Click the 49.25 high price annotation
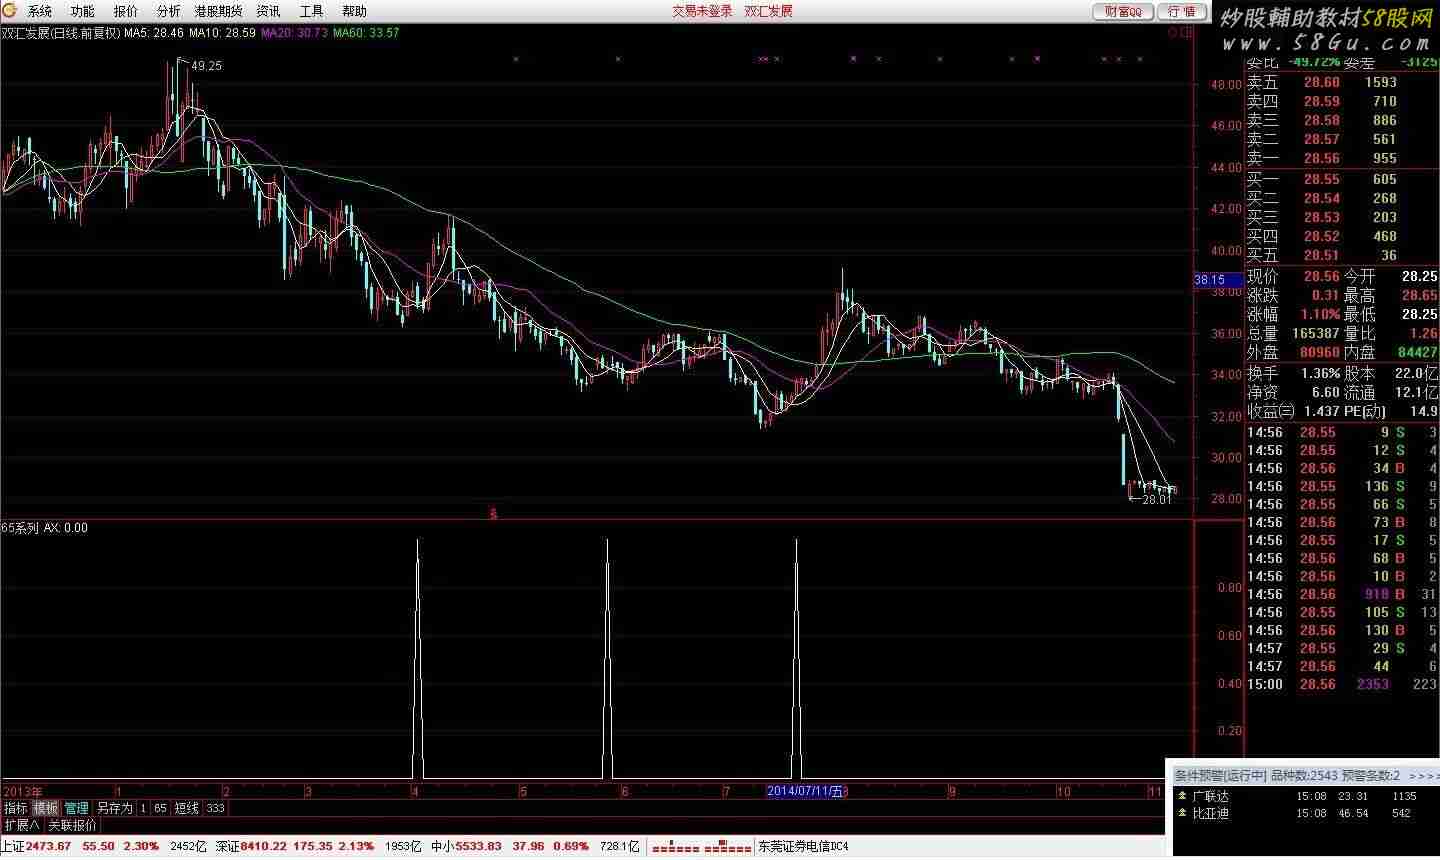 tap(206, 66)
